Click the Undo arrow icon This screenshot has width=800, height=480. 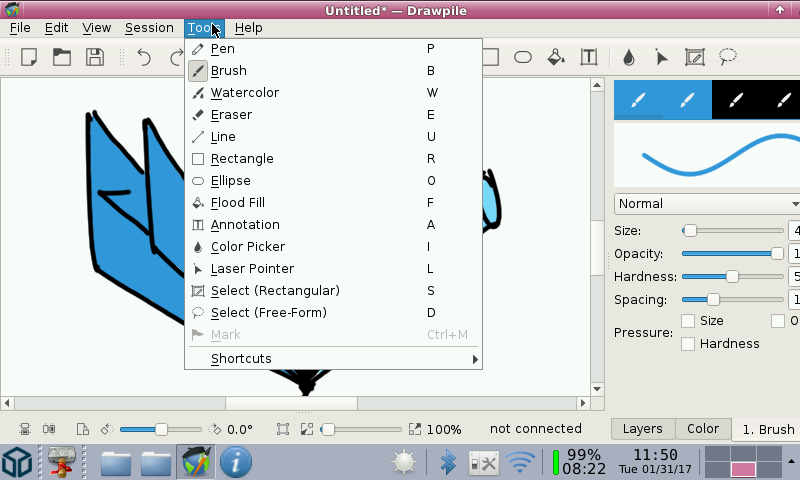pyautogui.click(x=145, y=57)
